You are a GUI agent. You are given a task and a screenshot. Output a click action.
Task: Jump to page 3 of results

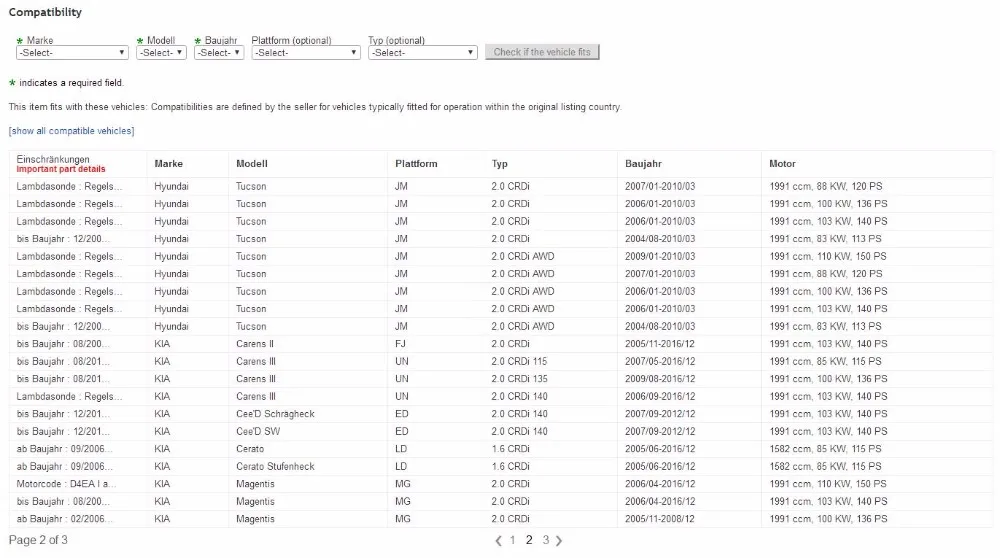545,540
